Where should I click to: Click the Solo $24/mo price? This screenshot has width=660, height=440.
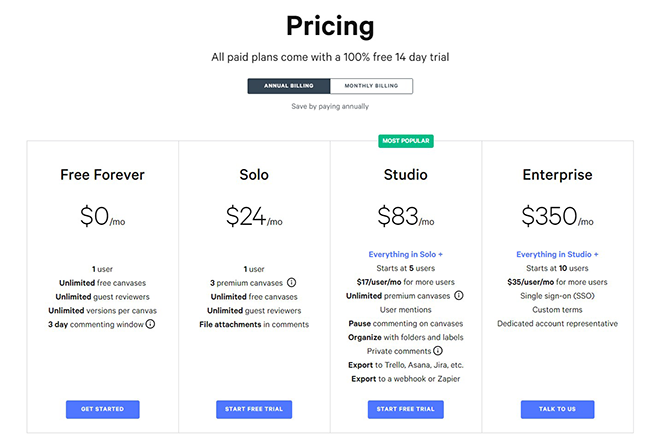coord(254,216)
